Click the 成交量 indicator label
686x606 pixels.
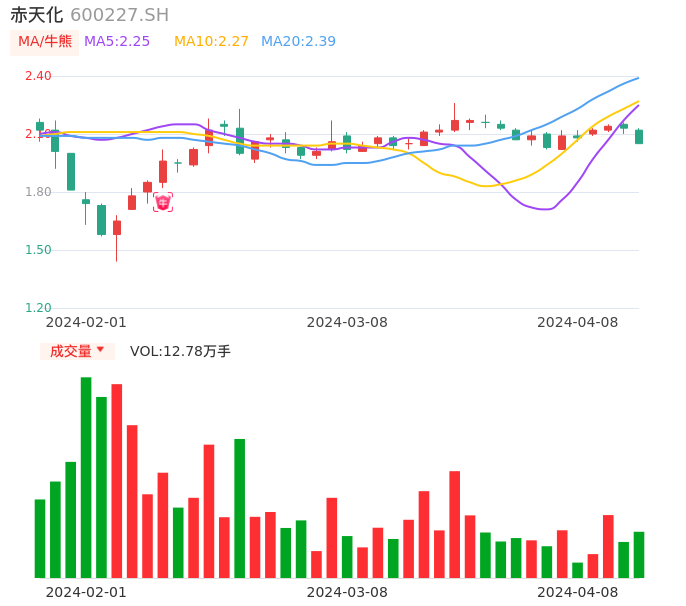tap(70, 351)
